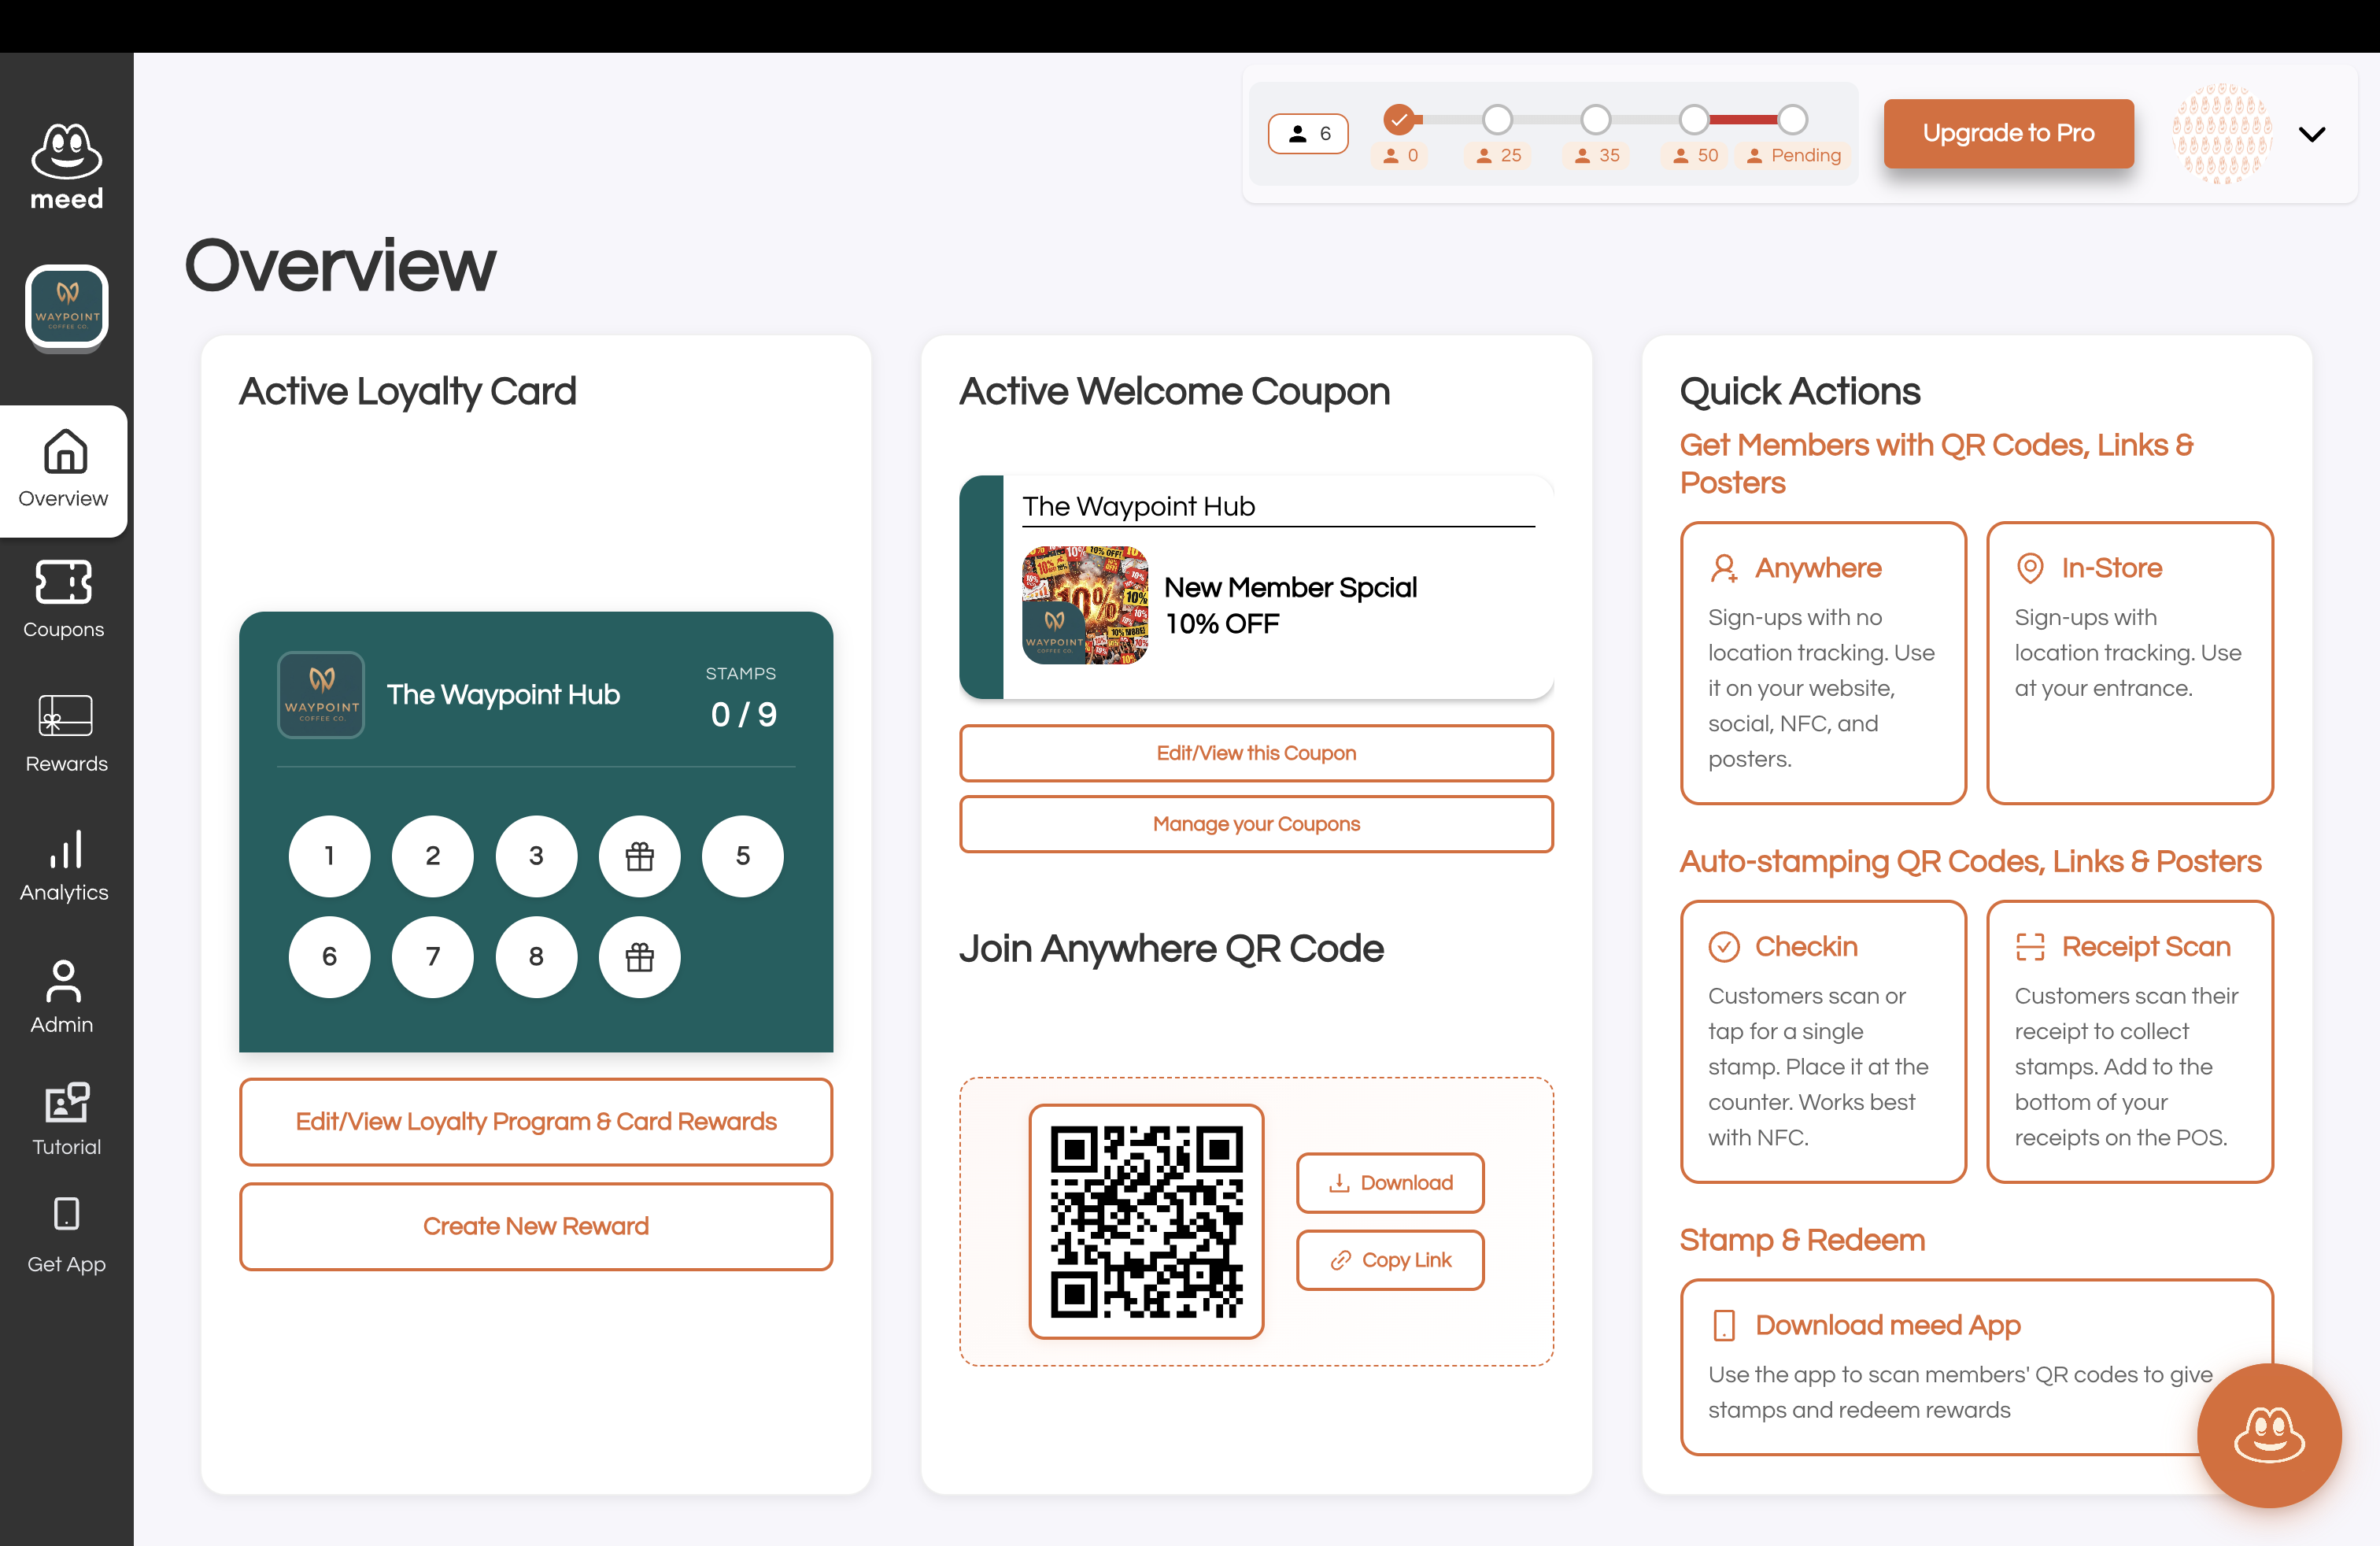Click the Upgrade to Pro button

point(2008,133)
